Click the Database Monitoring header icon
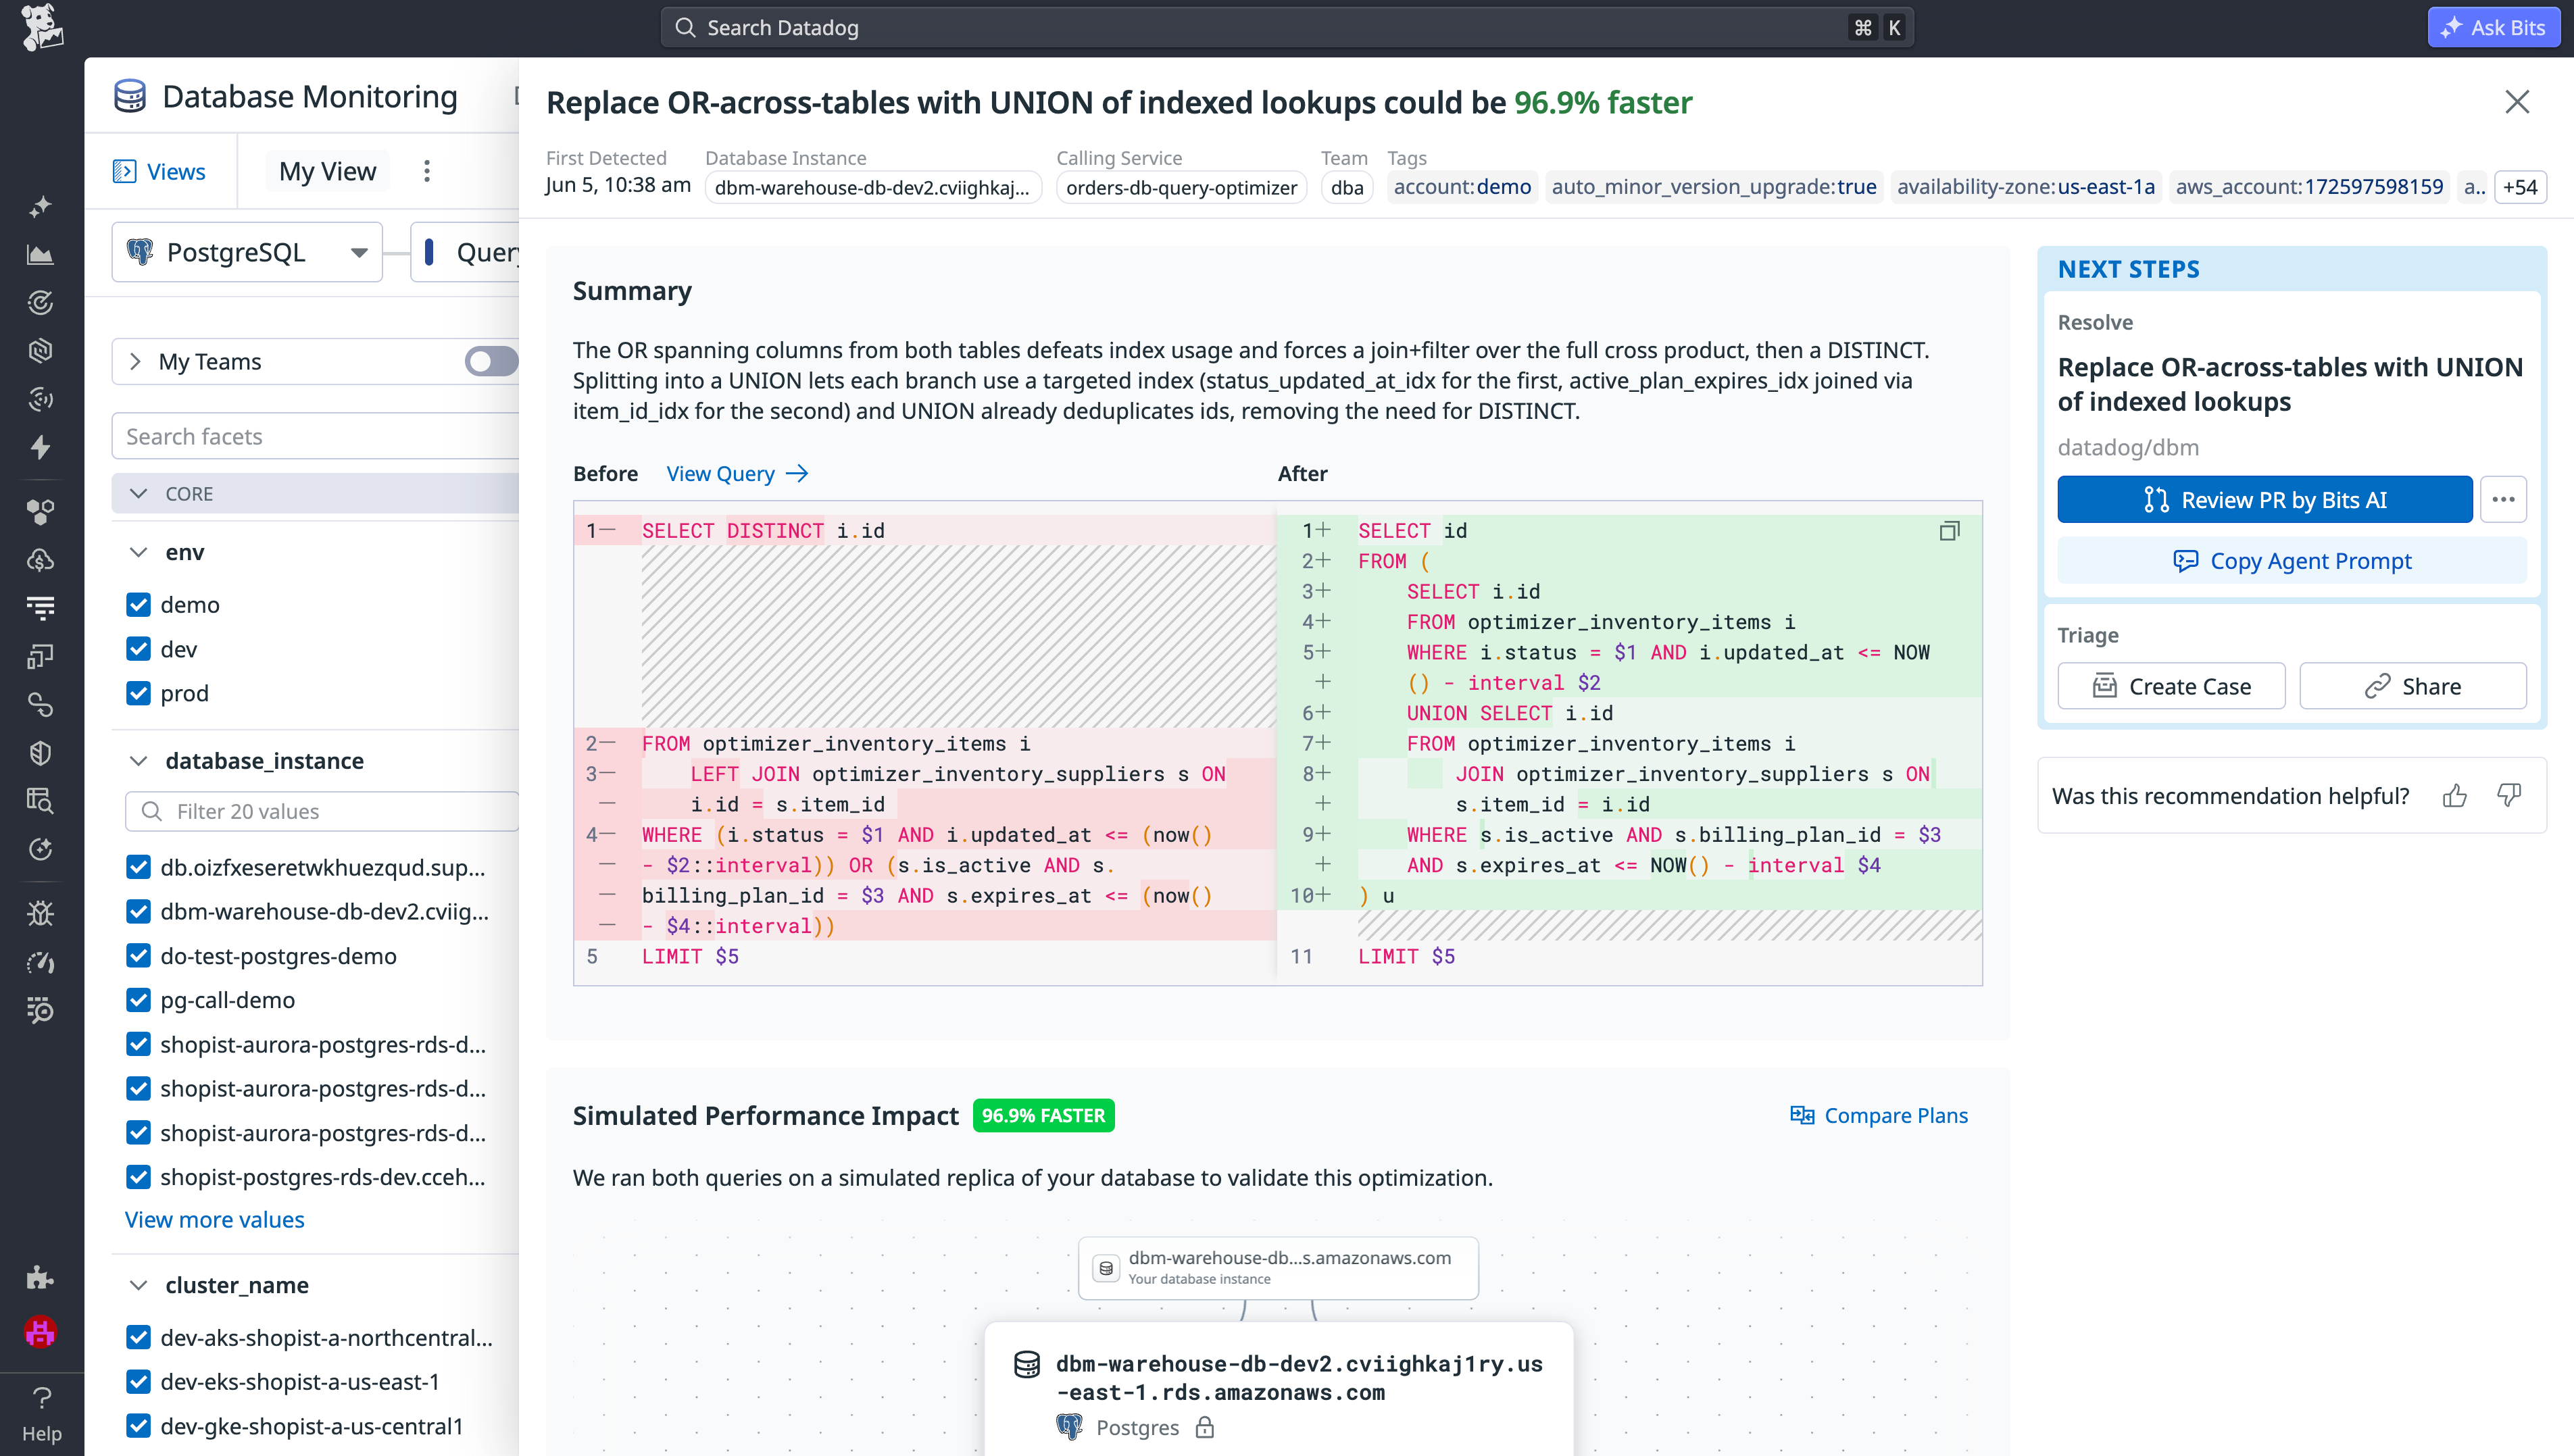This screenshot has height=1456, width=2574. [x=130, y=96]
